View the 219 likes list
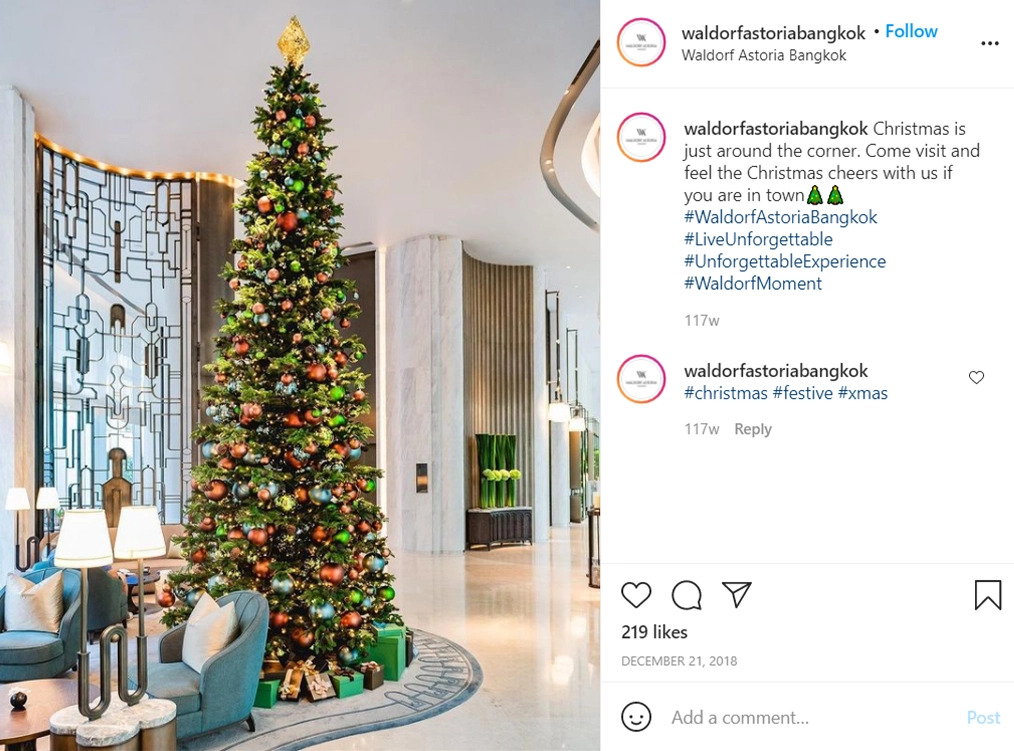The image size is (1014, 751). pyautogui.click(x=654, y=632)
